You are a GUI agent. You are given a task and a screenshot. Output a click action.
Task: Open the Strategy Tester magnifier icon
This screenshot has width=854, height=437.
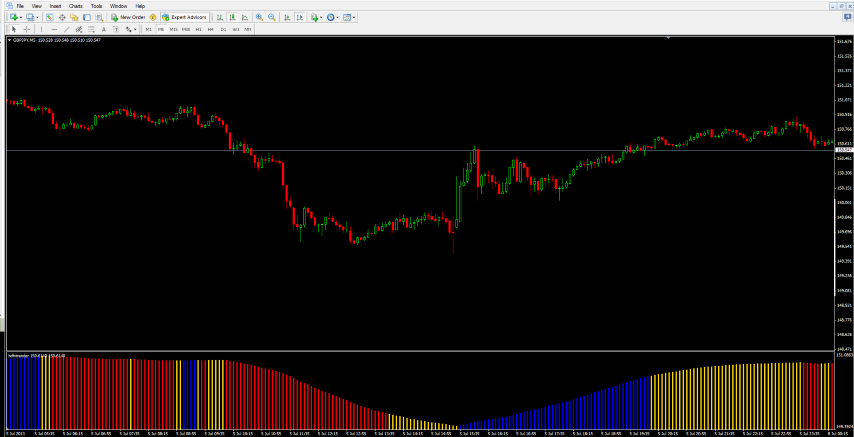[99, 17]
